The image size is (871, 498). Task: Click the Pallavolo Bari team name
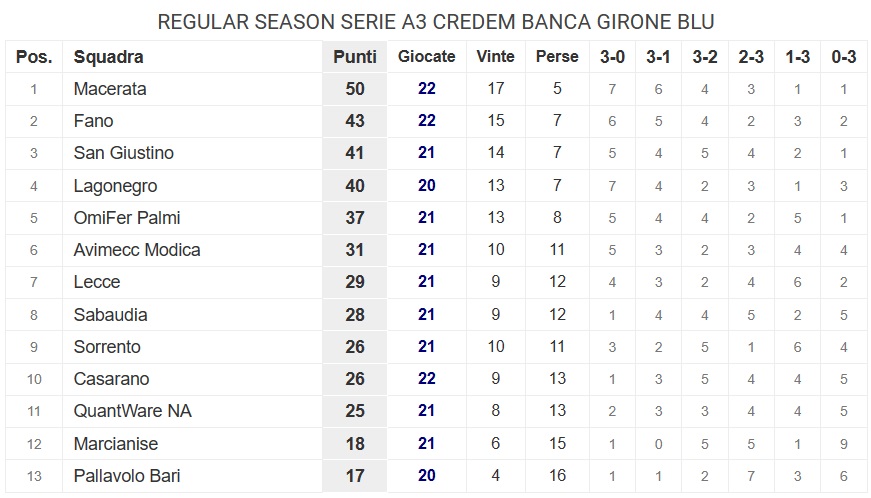(127, 476)
